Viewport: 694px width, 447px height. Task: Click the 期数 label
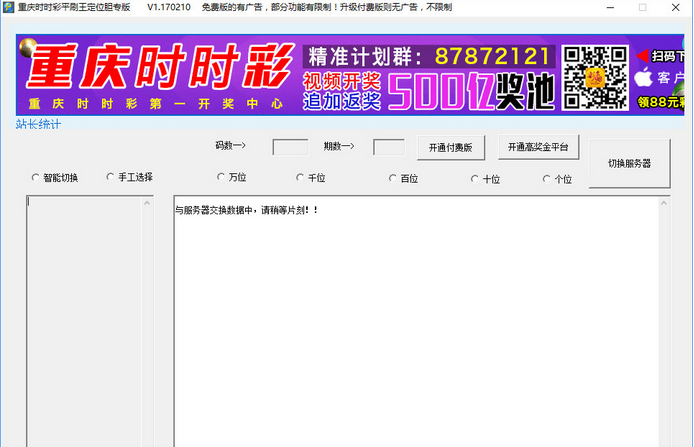point(339,146)
